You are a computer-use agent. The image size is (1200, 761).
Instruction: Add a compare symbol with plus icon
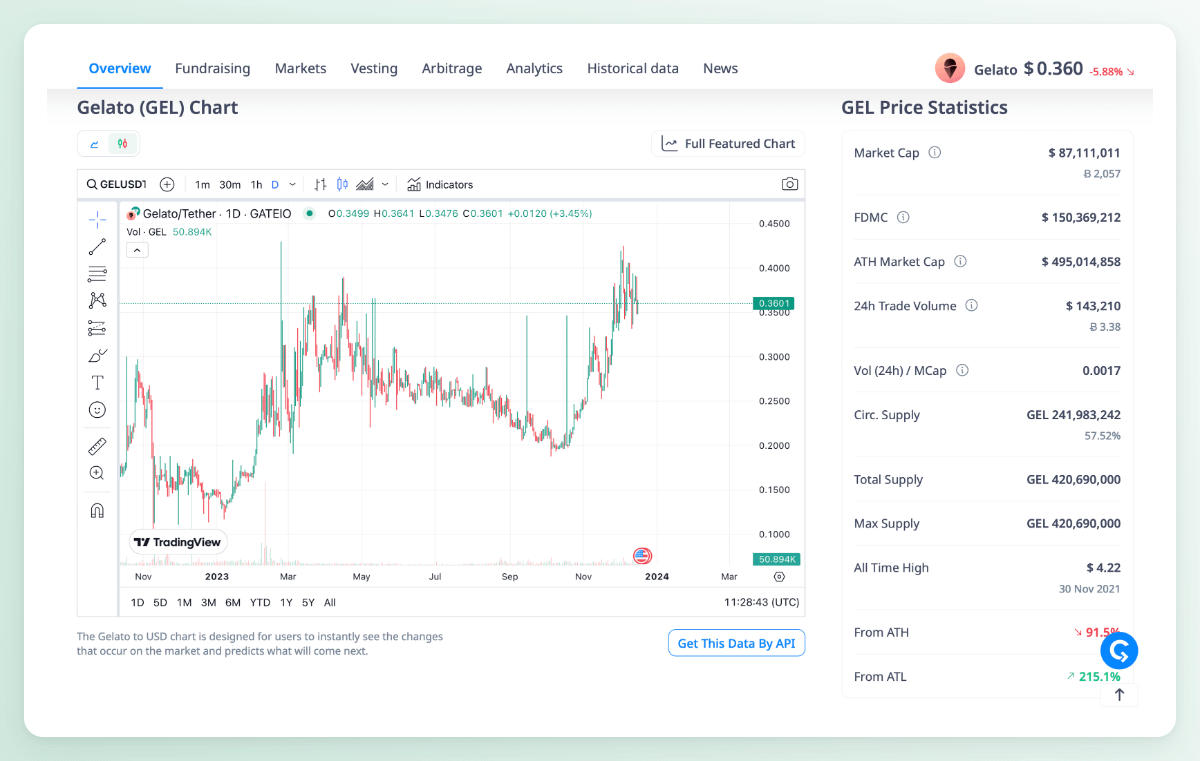(x=167, y=184)
